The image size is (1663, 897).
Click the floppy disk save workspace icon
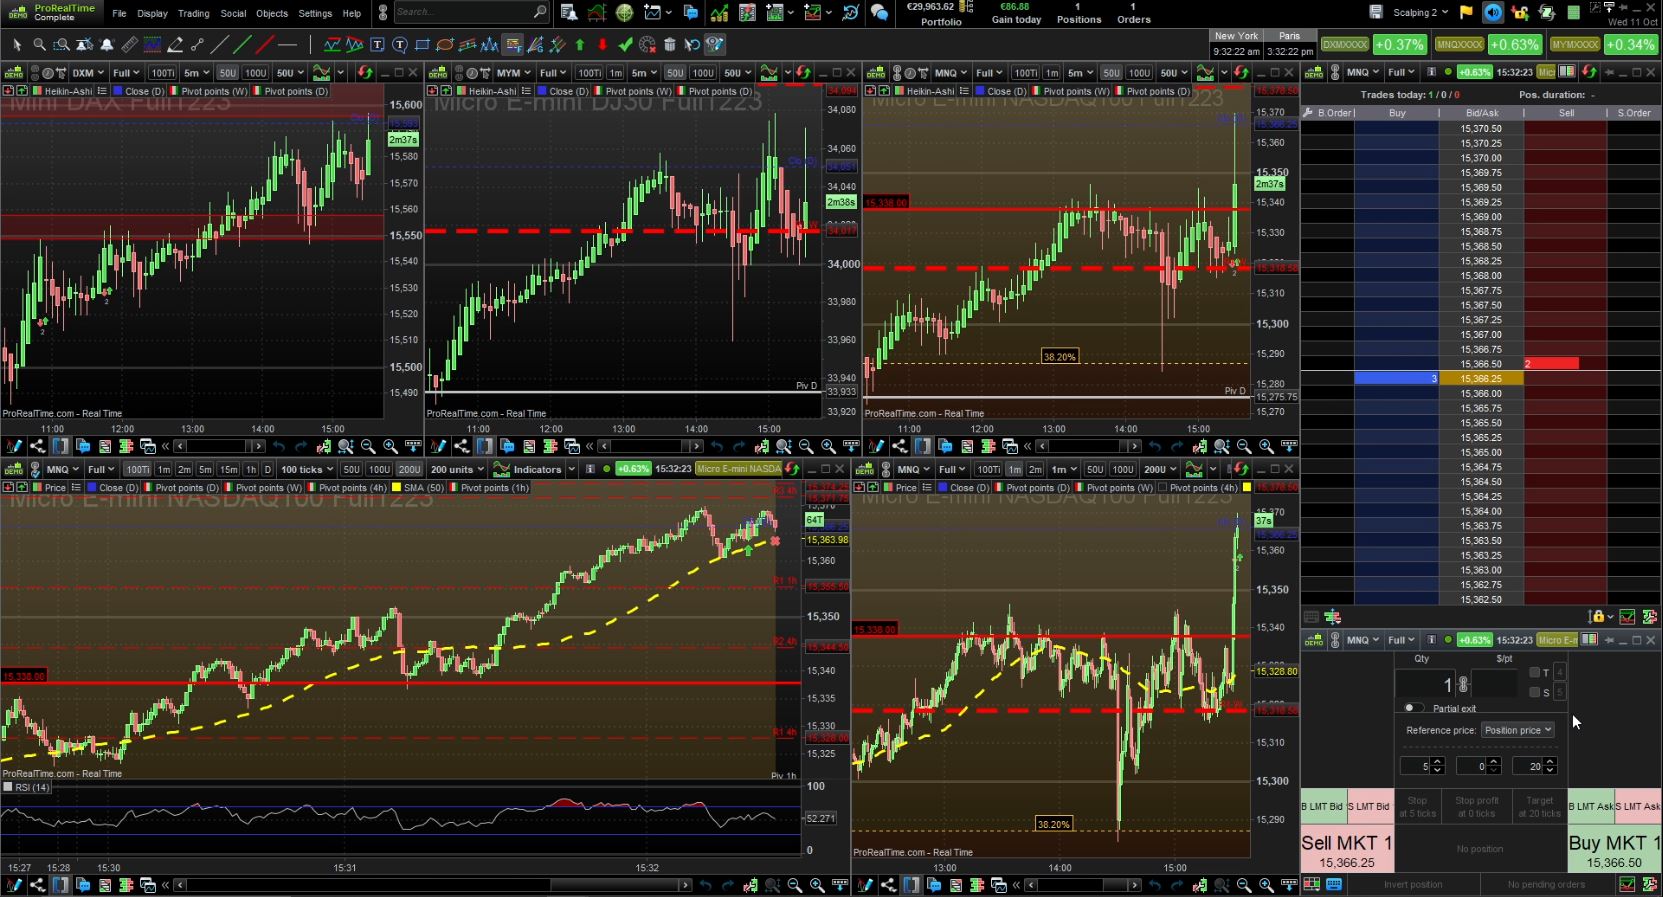tap(1376, 12)
